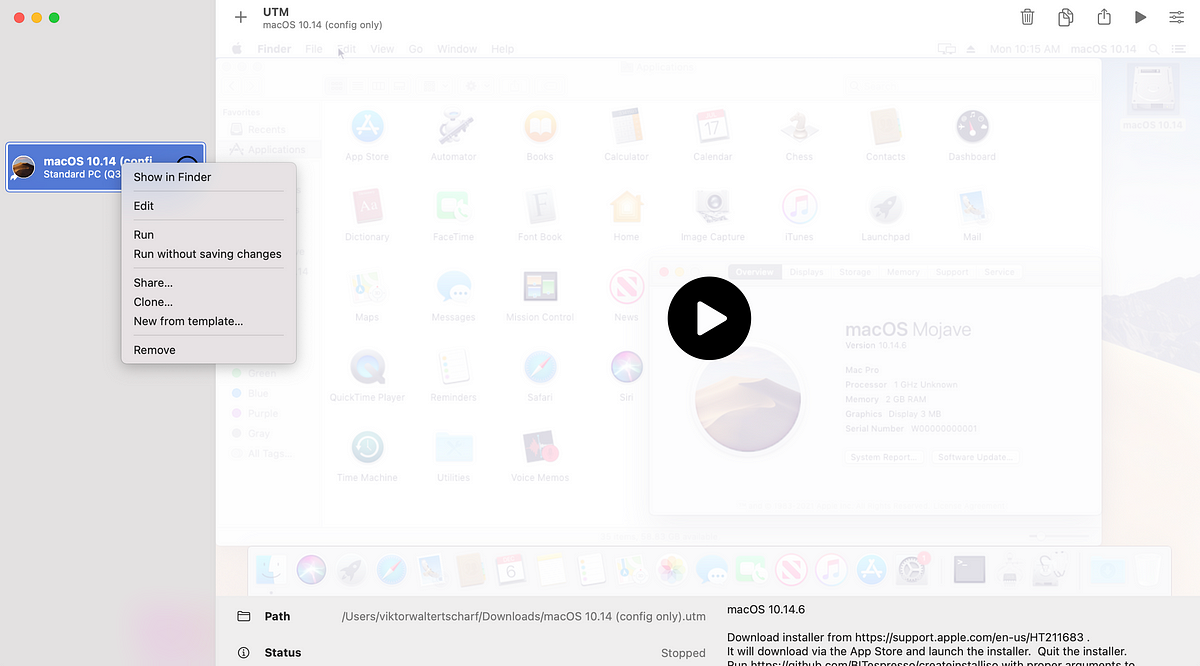1200x666 pixels.
Task: Click the macOS 10.14.6 notes heading
Action: tap(766, 609)
